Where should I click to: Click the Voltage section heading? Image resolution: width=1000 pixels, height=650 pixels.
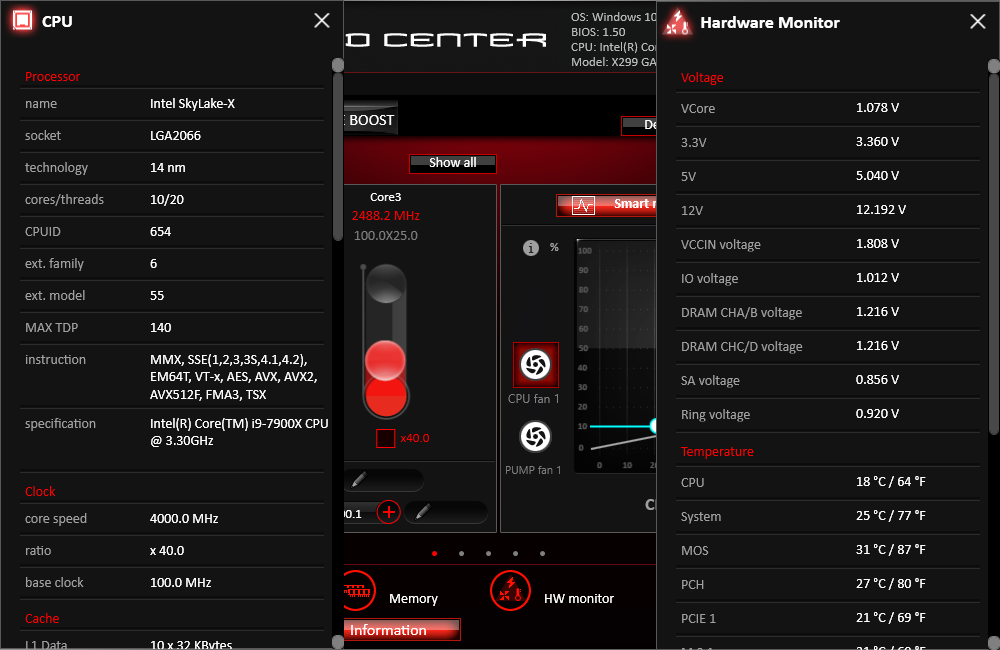(x=702, y=78)
